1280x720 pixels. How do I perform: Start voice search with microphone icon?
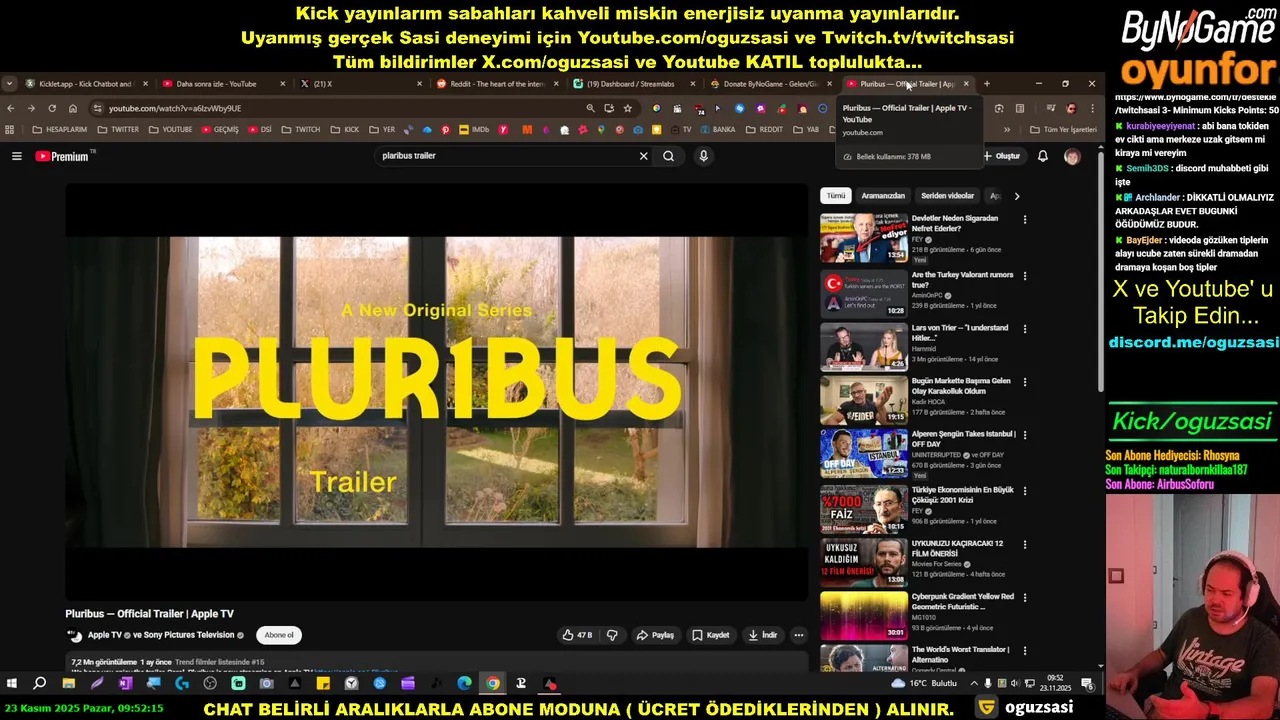pyautogui.click(x=703, y=156)
